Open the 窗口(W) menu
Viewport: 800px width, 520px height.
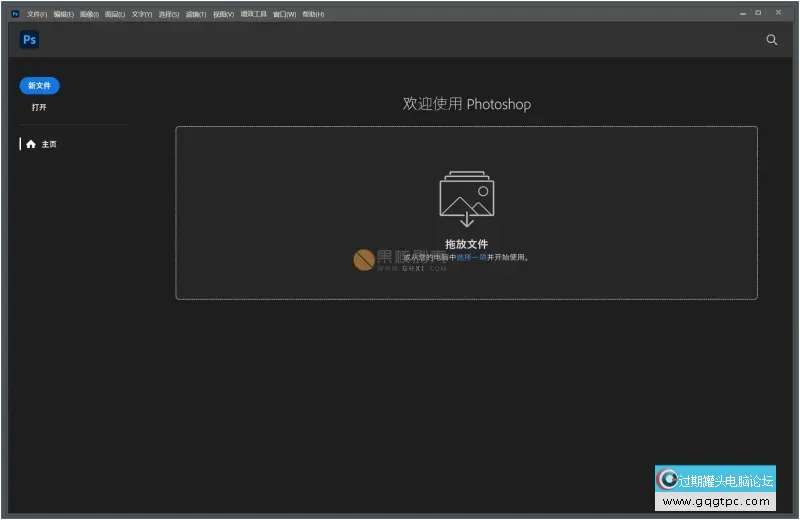coord(284,14)
